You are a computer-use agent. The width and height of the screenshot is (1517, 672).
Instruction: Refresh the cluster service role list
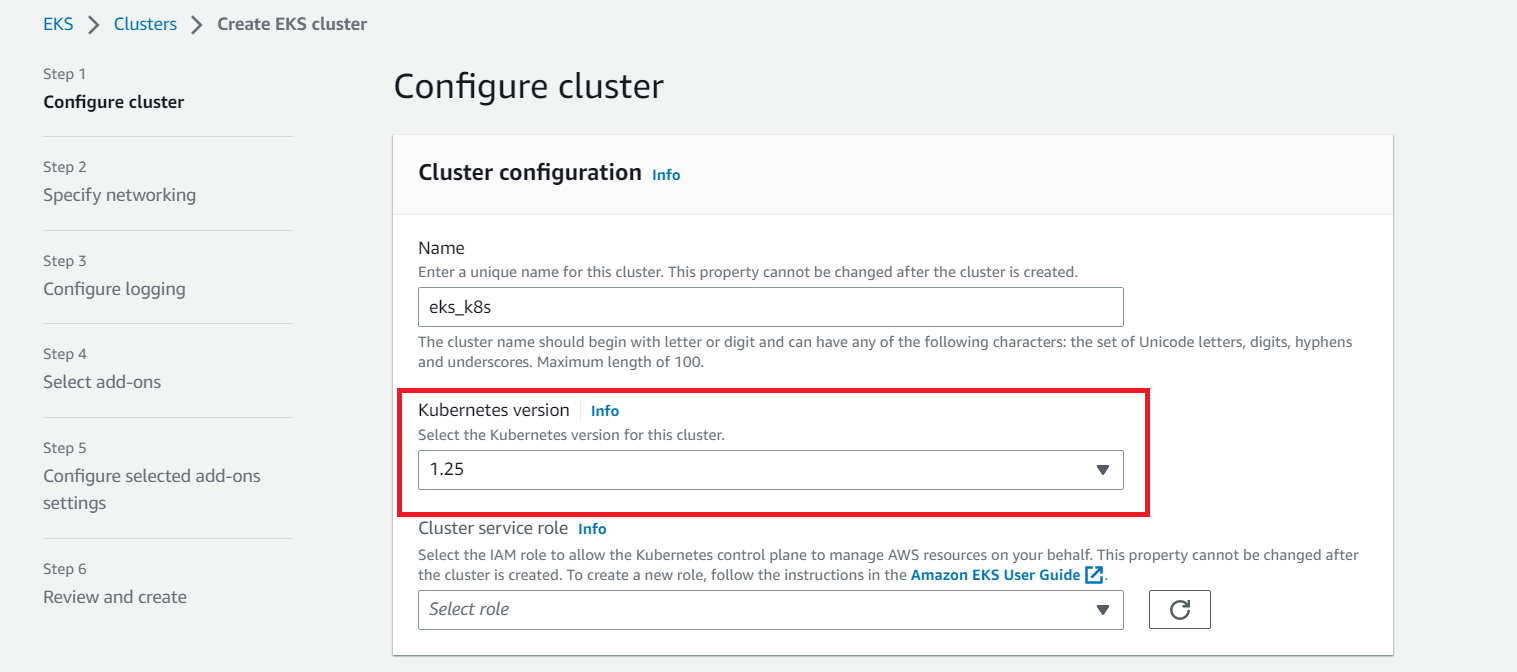tap(1179, 609)
